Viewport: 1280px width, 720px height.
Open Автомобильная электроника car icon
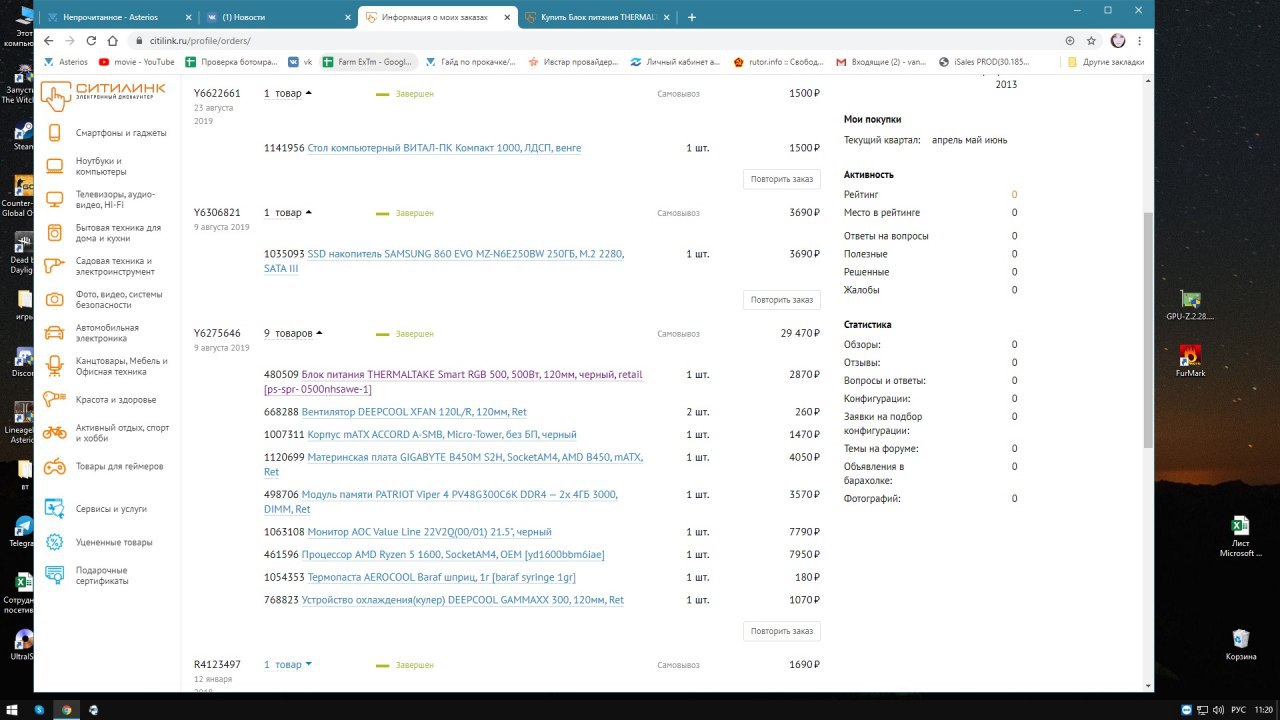pyautogui.click(x=55, y=333)
